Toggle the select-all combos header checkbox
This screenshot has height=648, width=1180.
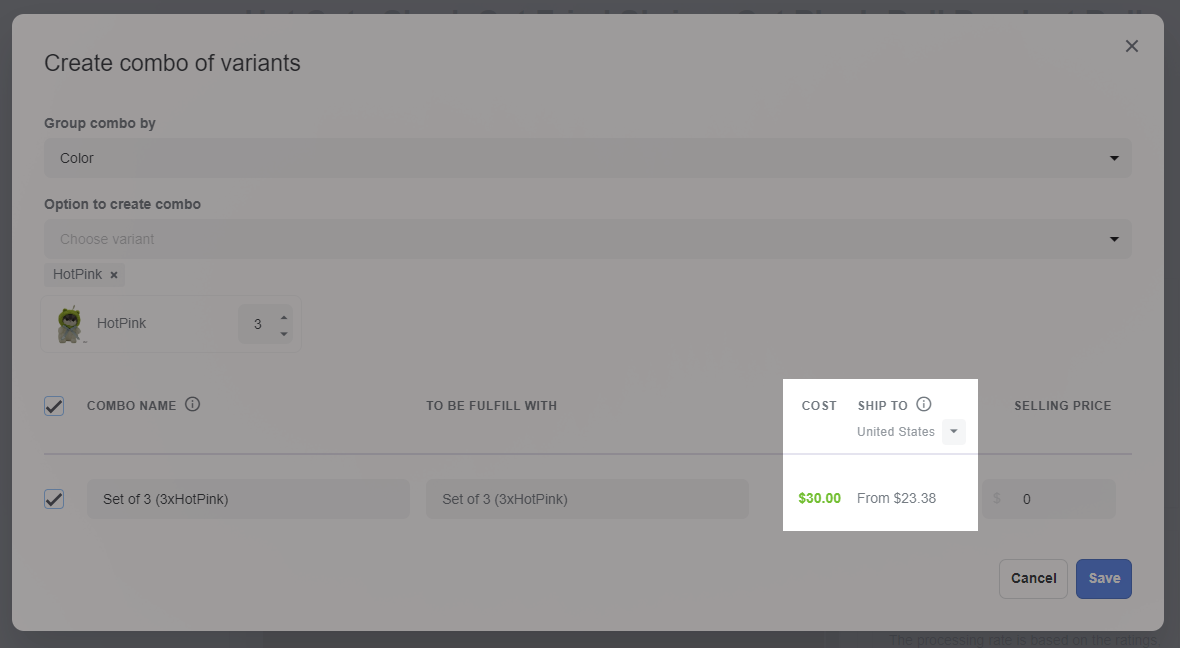click(53, 406)
